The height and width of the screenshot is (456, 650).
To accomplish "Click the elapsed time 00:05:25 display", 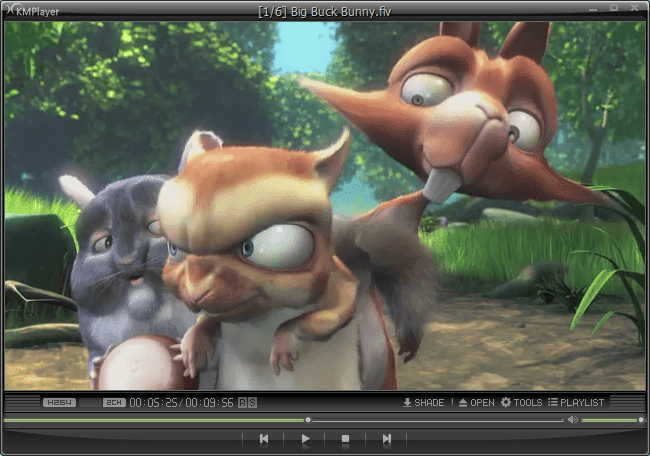I will 153,403.
